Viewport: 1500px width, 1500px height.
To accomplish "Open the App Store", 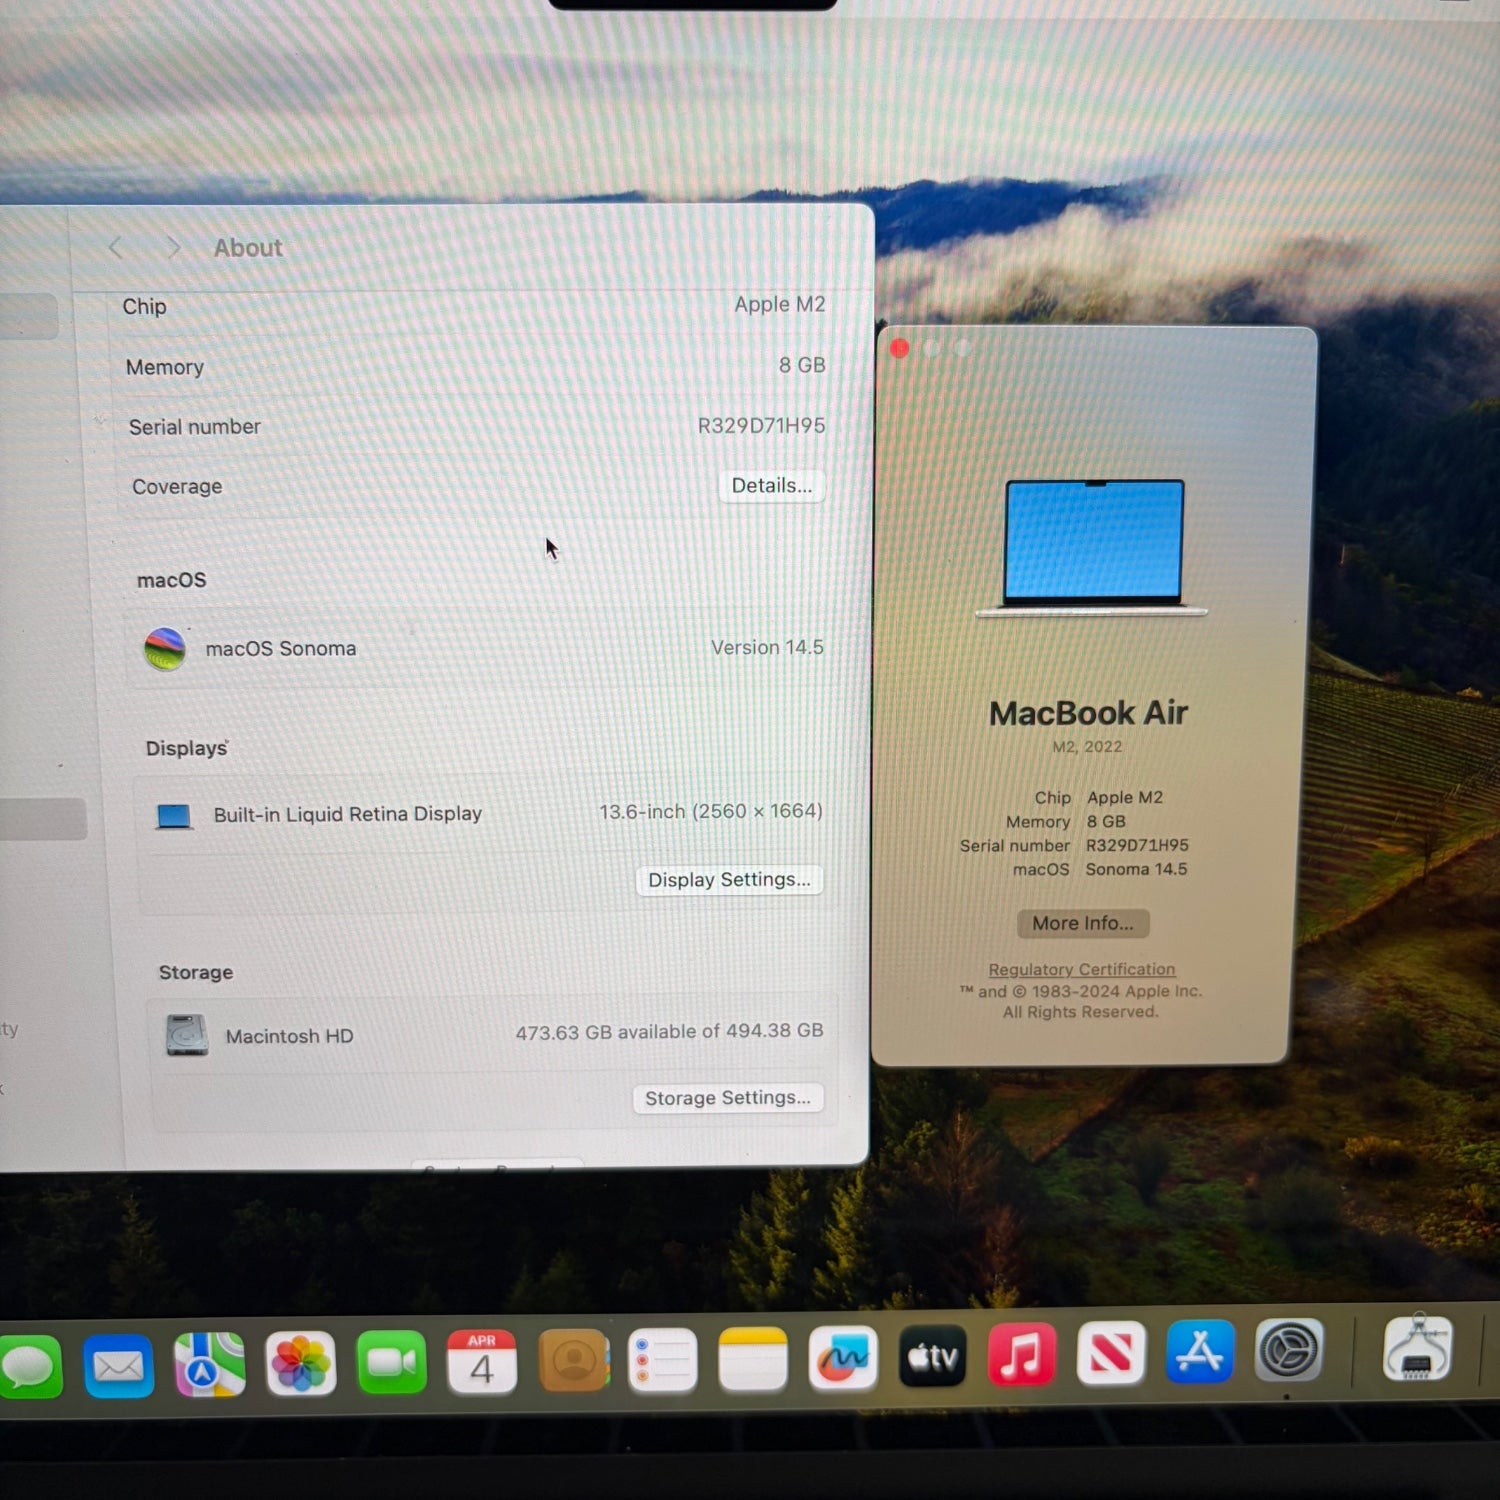I will coord(1200,1353).
